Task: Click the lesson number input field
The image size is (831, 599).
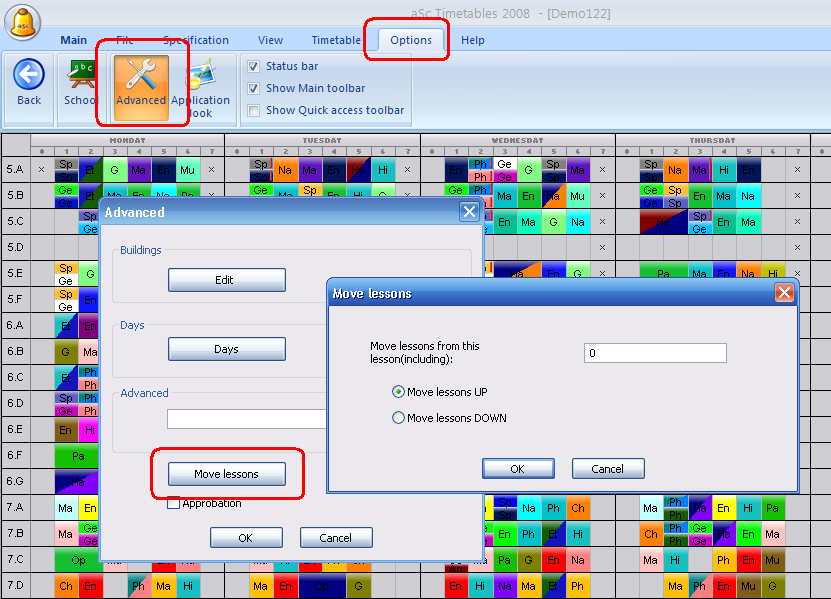Action: pyautogui.click(x=655, y=353)
